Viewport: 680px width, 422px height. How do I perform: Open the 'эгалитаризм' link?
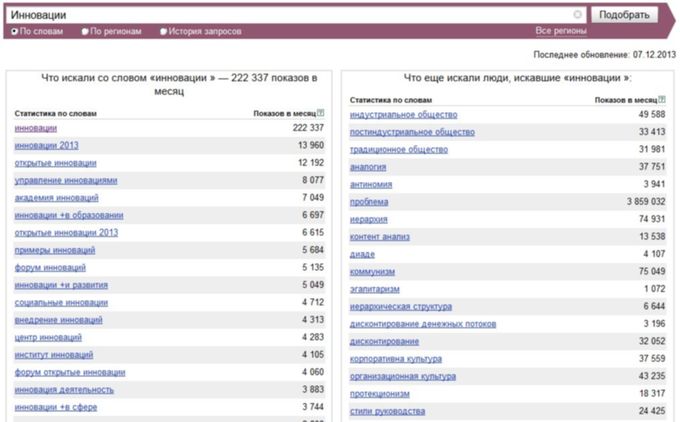375,289
